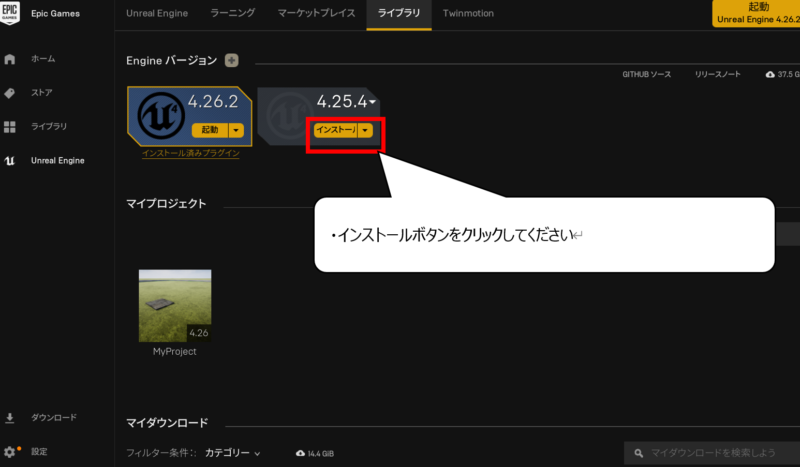Switch to the ラーニング tab

(233, 13)
